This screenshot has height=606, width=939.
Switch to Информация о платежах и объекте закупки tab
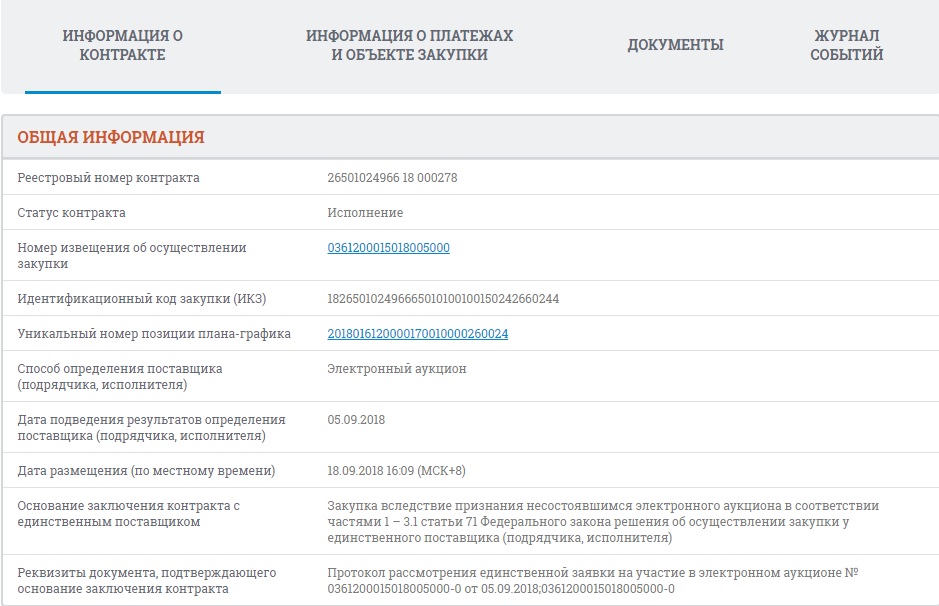point(409,46)
